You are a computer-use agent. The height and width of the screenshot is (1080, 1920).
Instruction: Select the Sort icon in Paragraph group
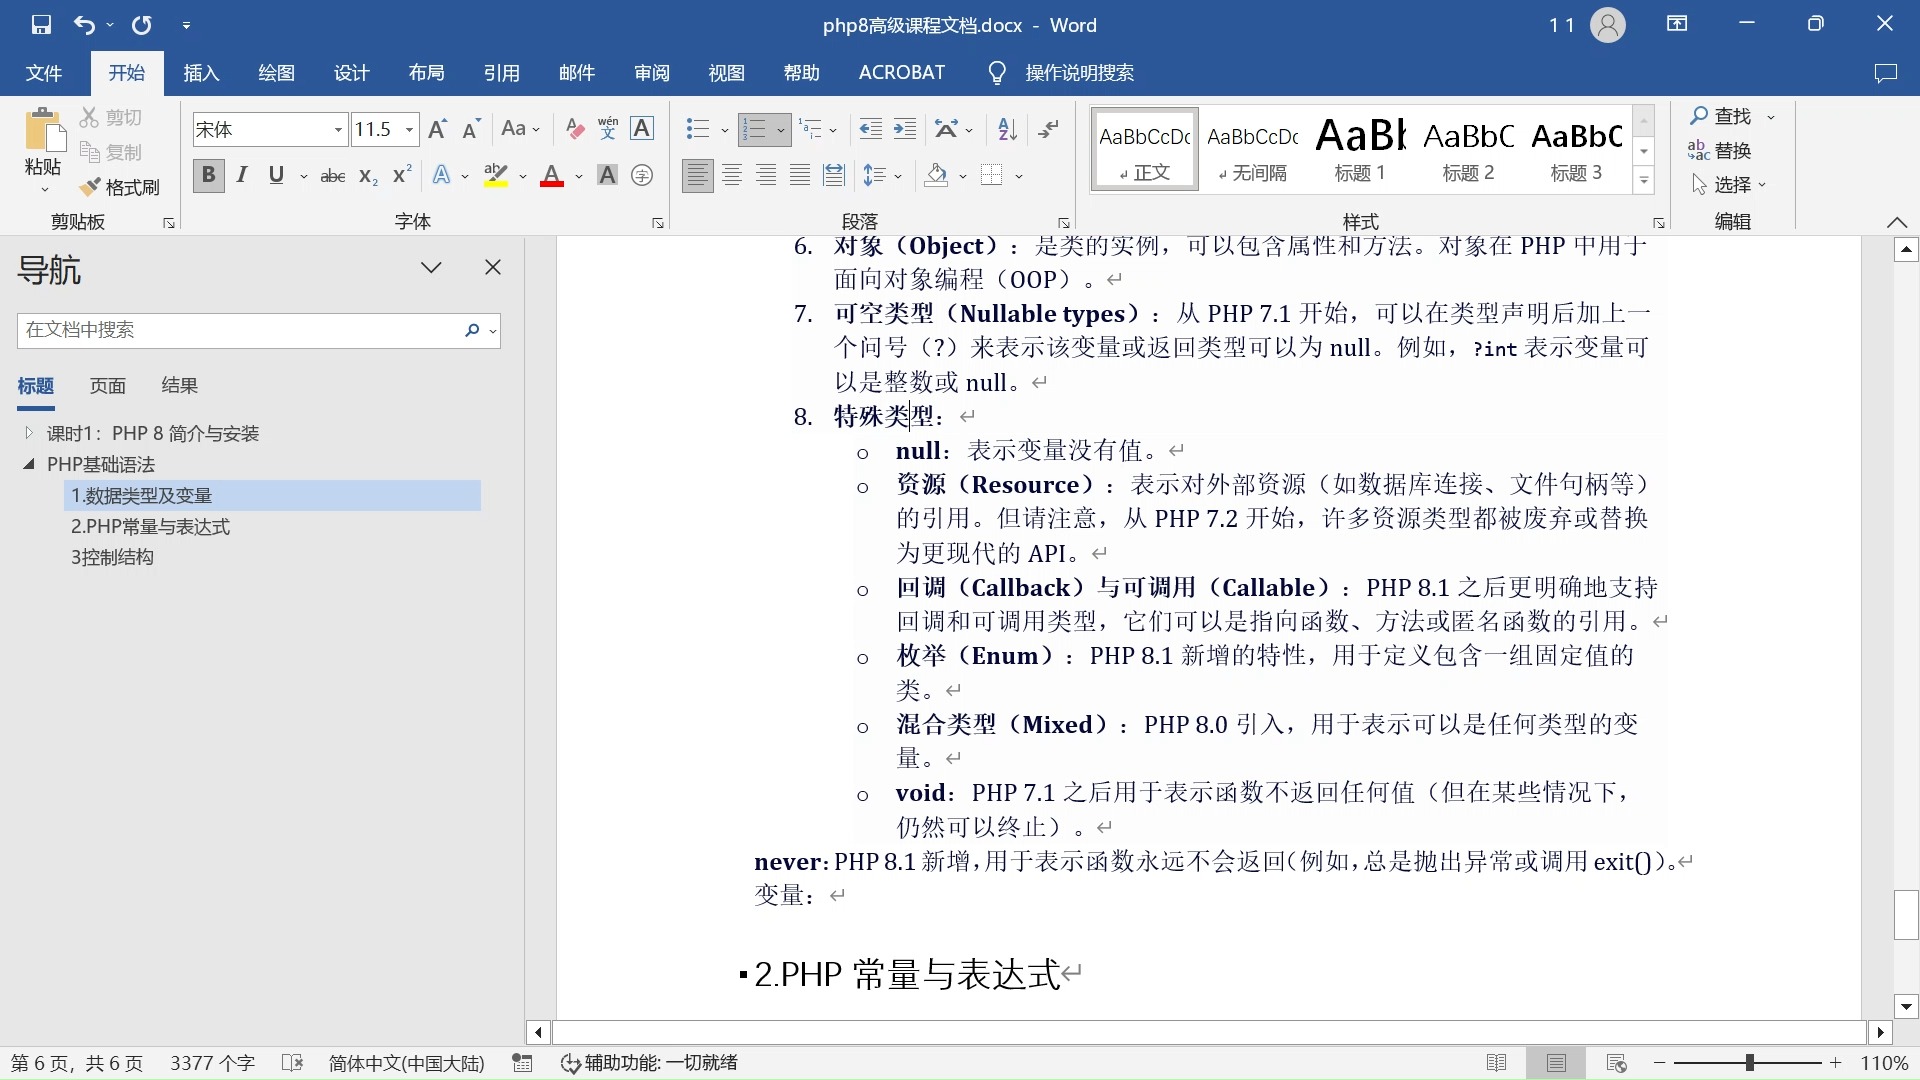click(x=1005, y=129)
